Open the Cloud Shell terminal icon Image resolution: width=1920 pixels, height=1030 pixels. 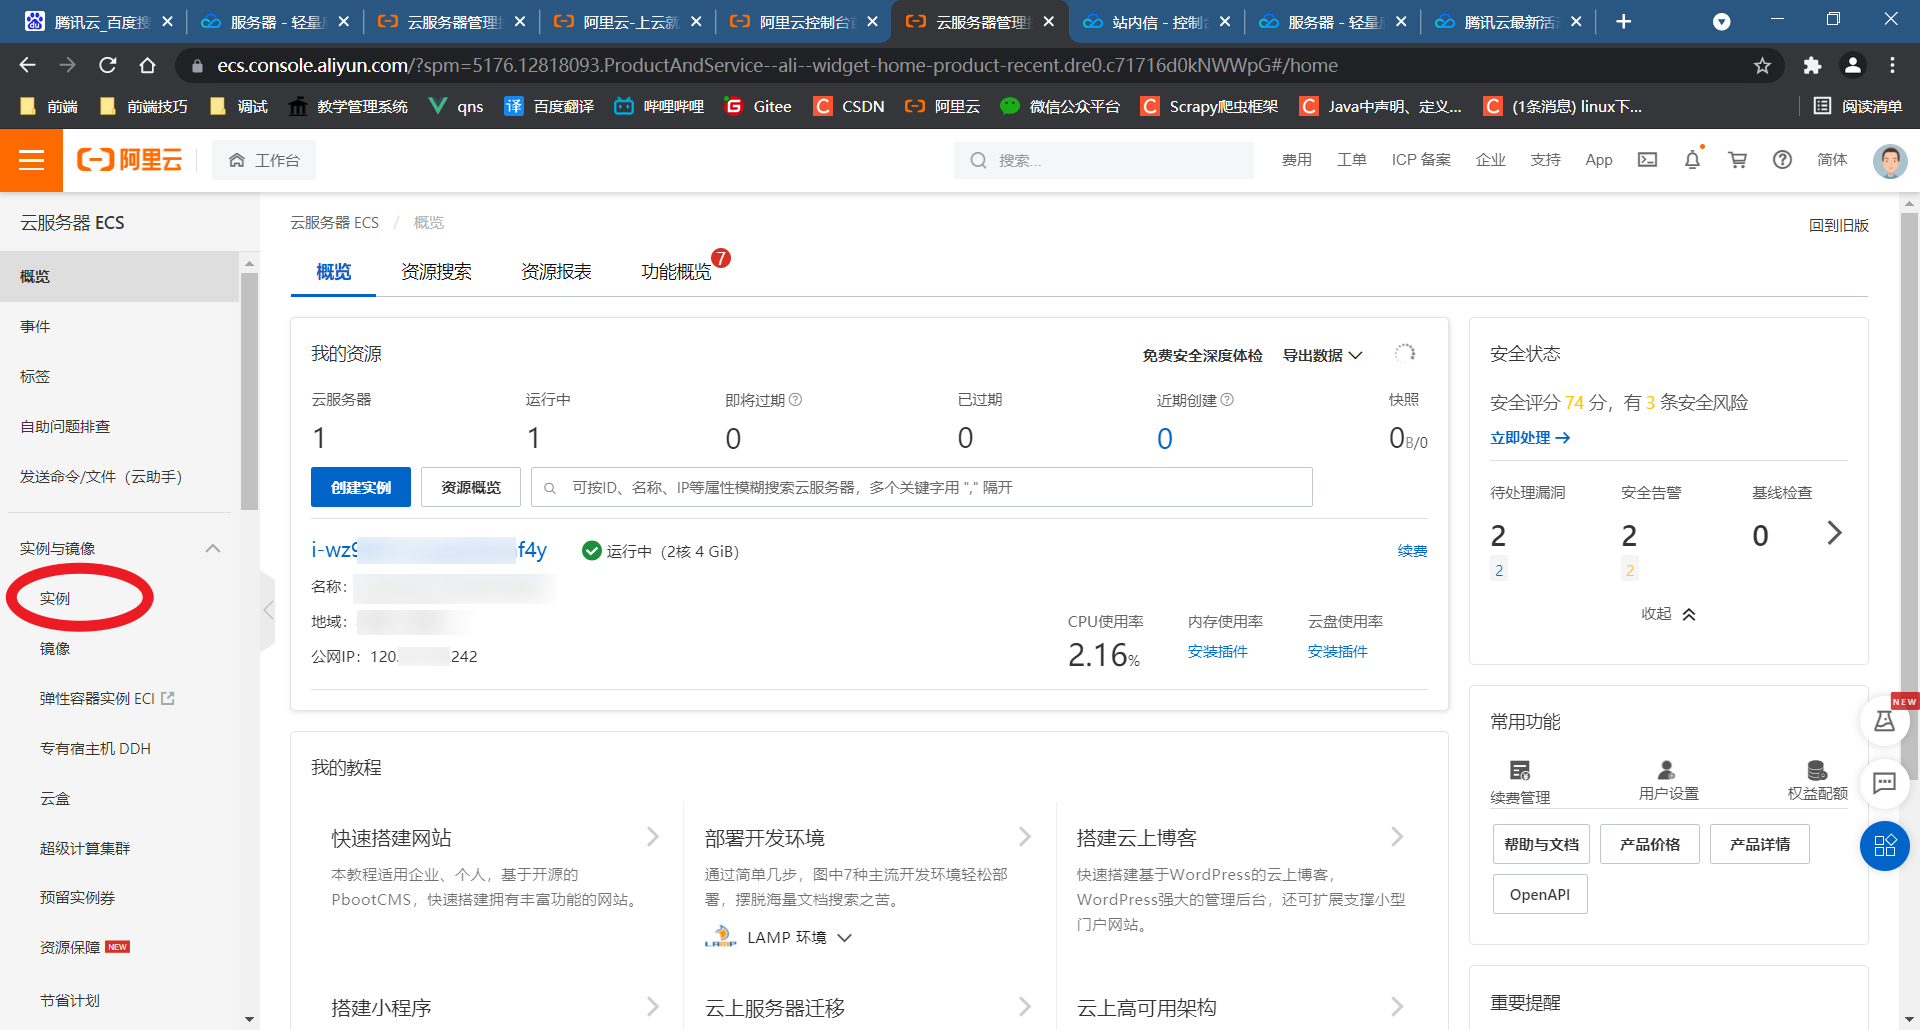[x=1647, y=160]
